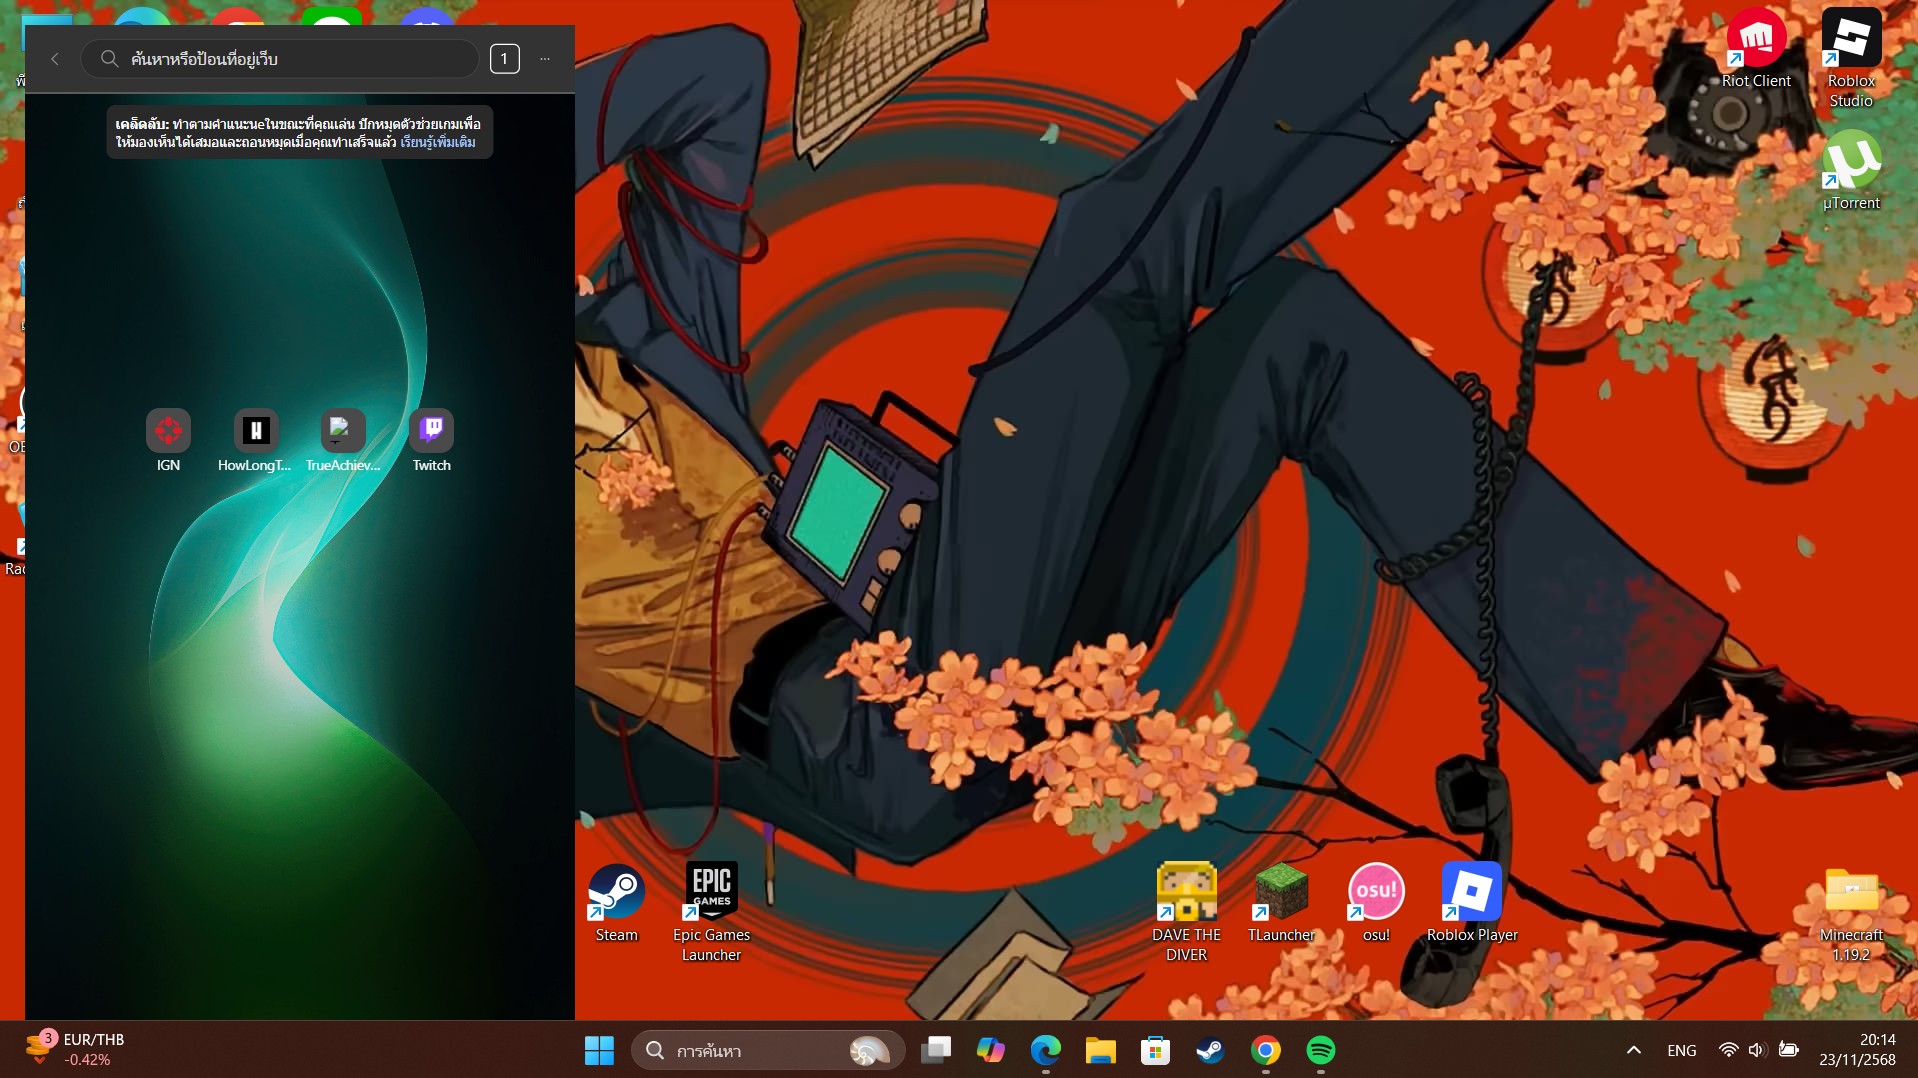This screenshot has height=1078, width=1918.
Task: Open the Epic Games Launcher desktop shortcut
Action: (711, 892)
